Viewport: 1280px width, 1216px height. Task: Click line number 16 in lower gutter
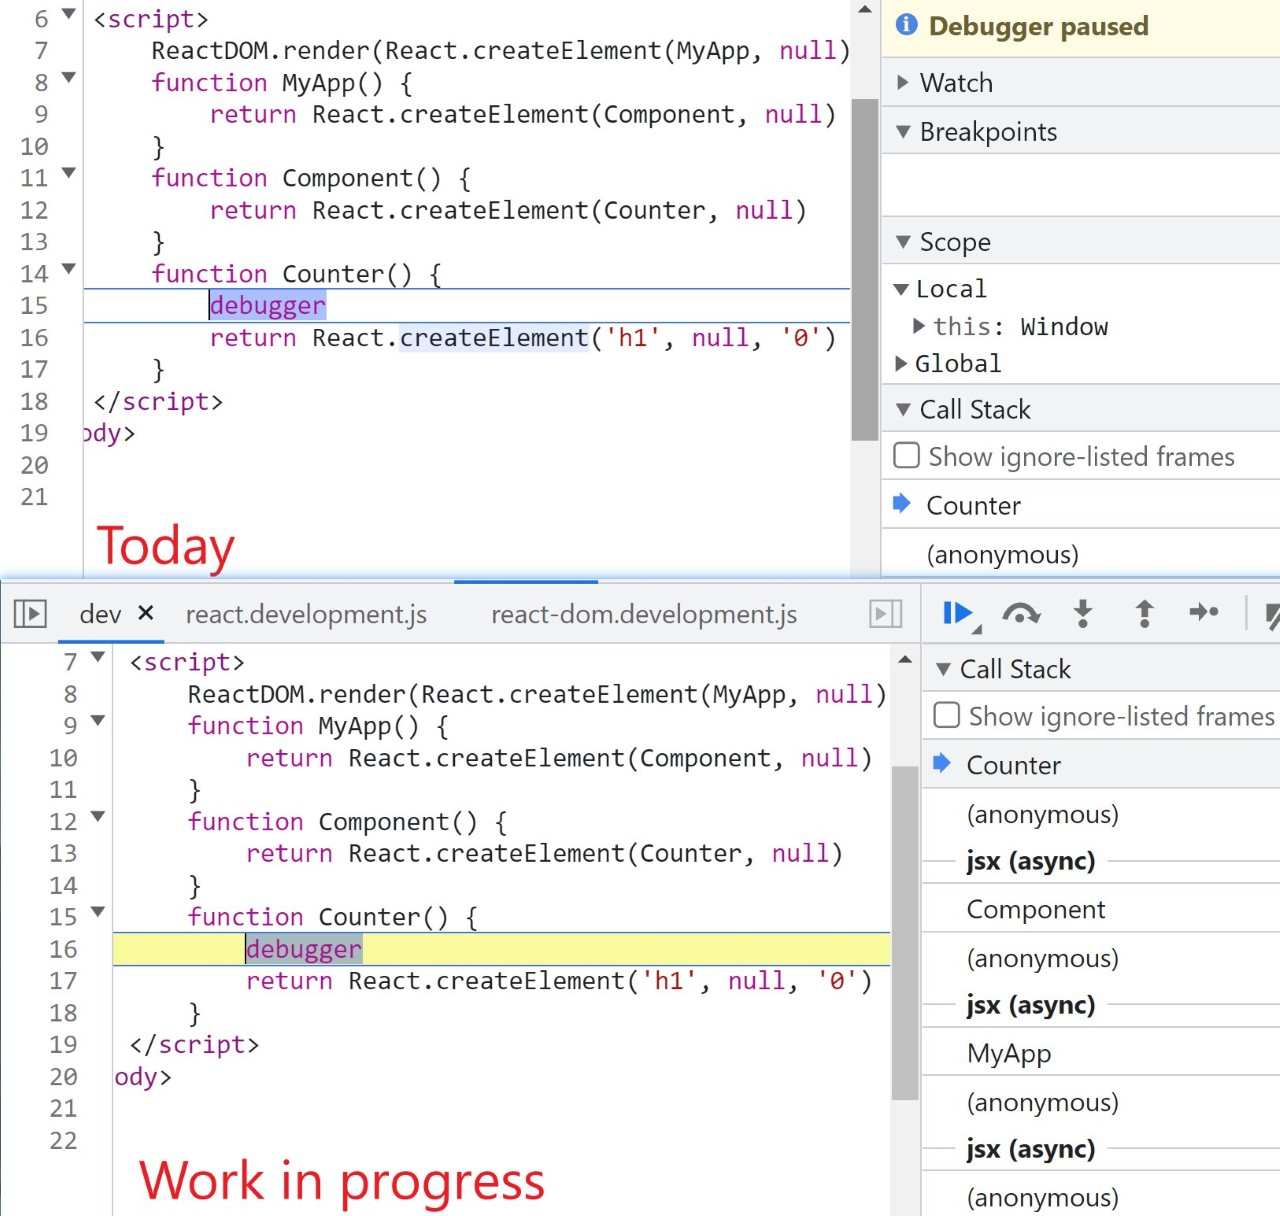pyautogui.click(x=63, y=949)
